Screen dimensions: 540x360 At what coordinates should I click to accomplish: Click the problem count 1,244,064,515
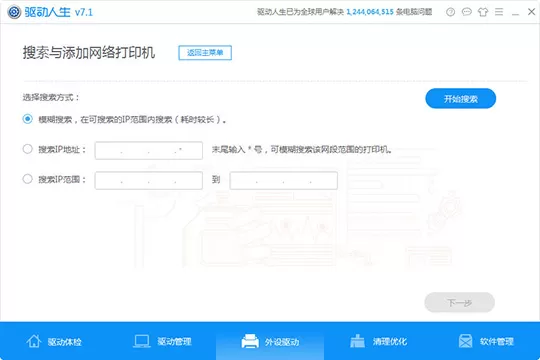point(370,12)
